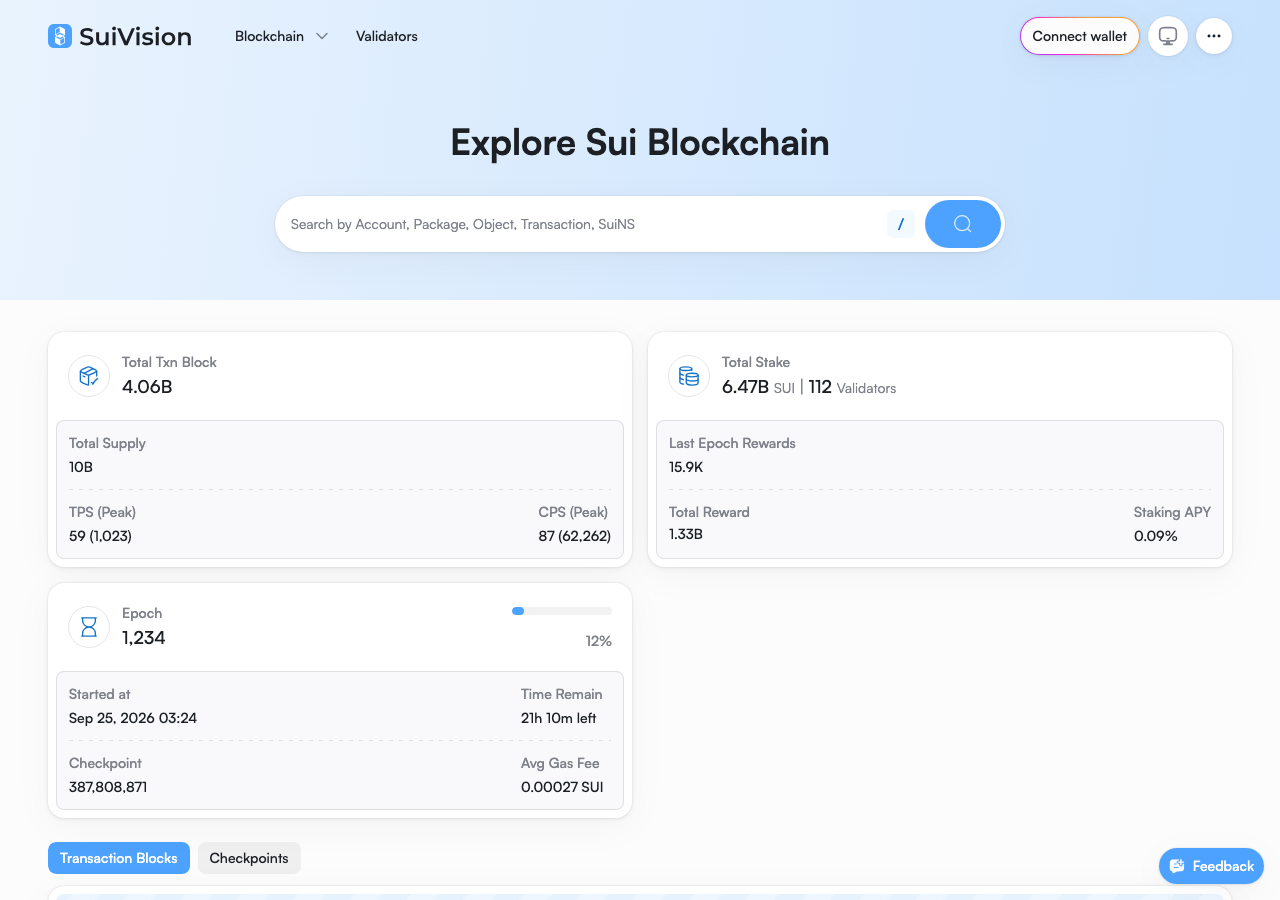Click the 112 Validators count
Image resolution: width=1280 pixels, height=900 pixels.
(x=853, y=387)
